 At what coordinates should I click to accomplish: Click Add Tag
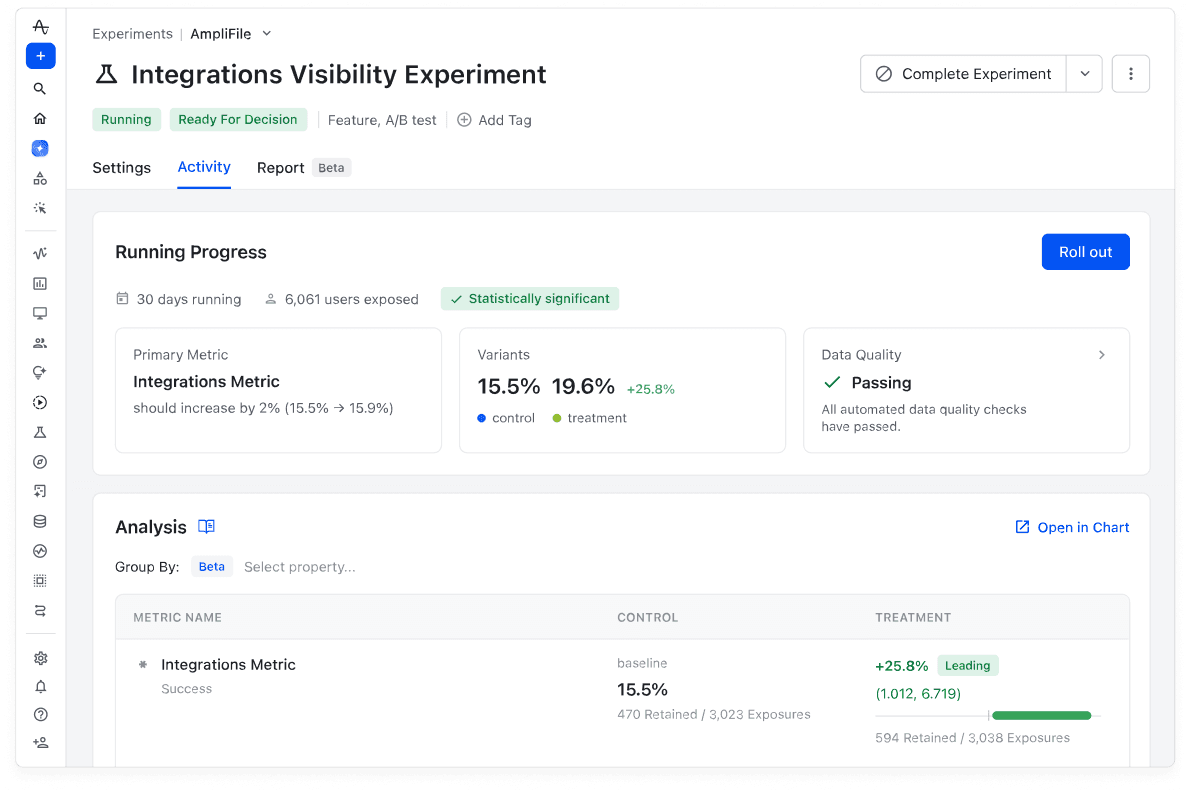(494, 120)
